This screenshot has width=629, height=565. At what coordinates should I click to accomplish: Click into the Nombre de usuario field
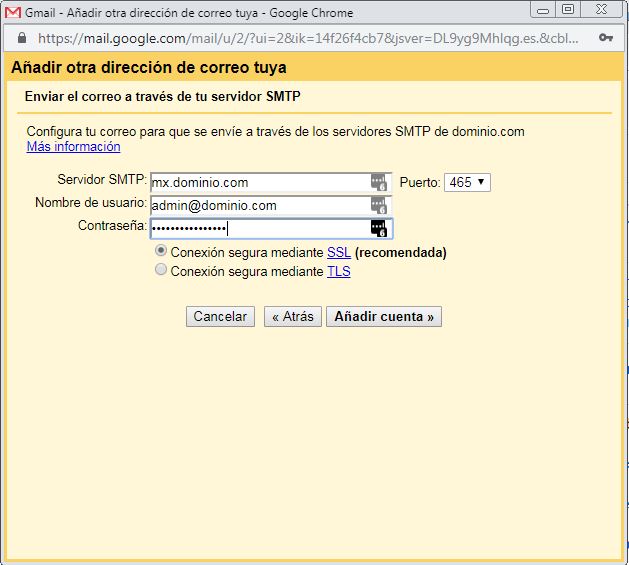pos(258,205)
